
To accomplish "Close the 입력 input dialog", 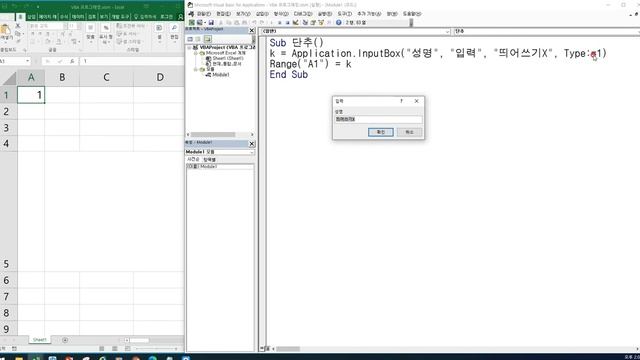I will click(x=416, y=101).
